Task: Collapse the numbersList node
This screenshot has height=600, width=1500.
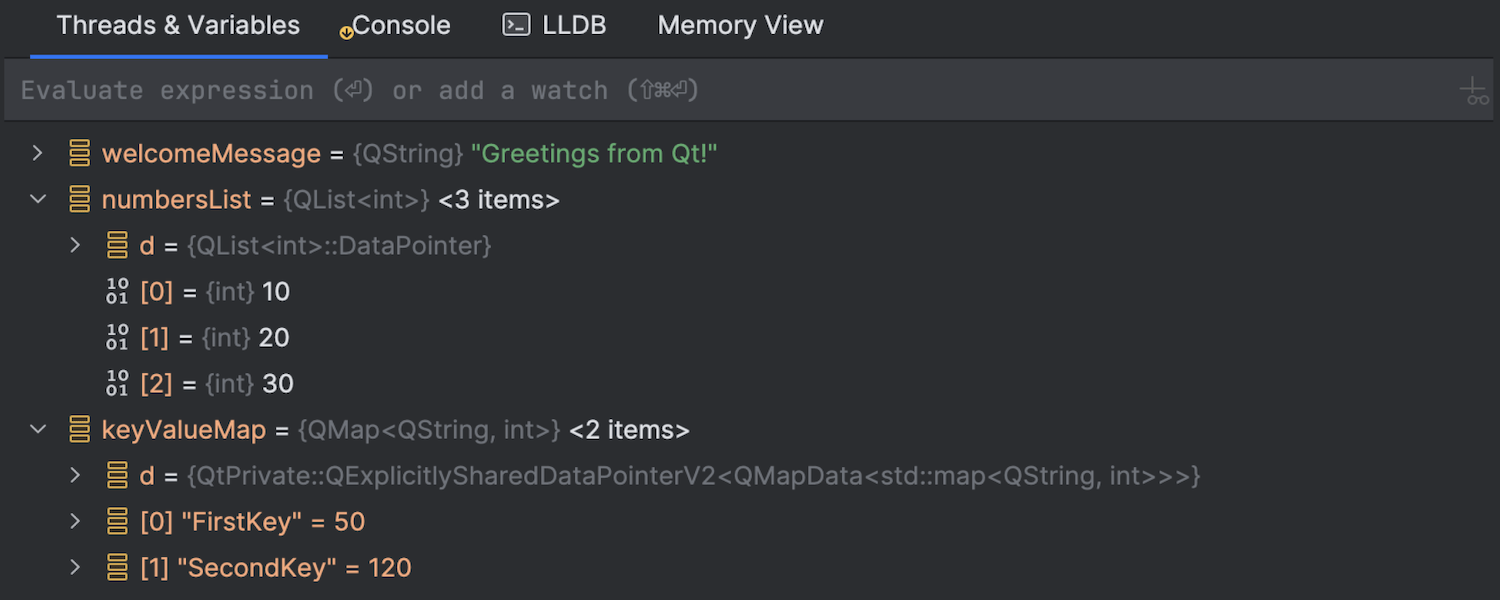Action: [38, 200]
